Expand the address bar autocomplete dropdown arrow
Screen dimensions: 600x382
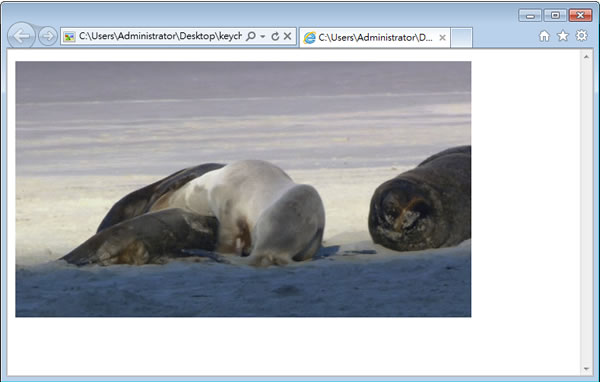262,37
